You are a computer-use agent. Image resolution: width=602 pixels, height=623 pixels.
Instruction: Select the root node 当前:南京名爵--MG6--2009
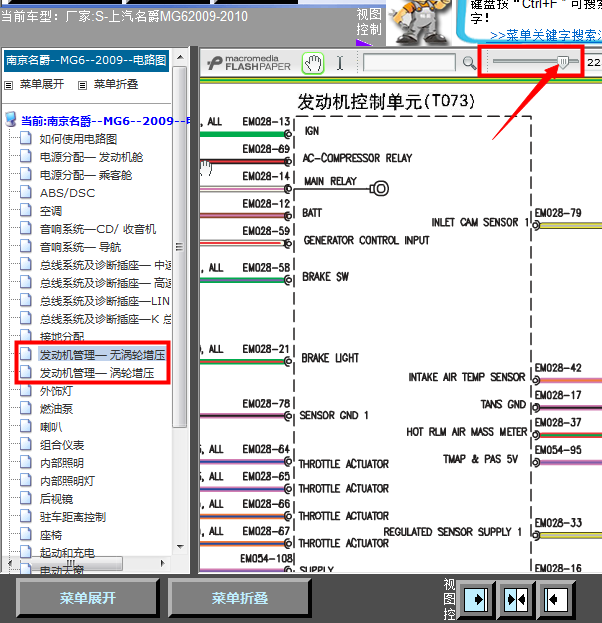coord(106,121)
